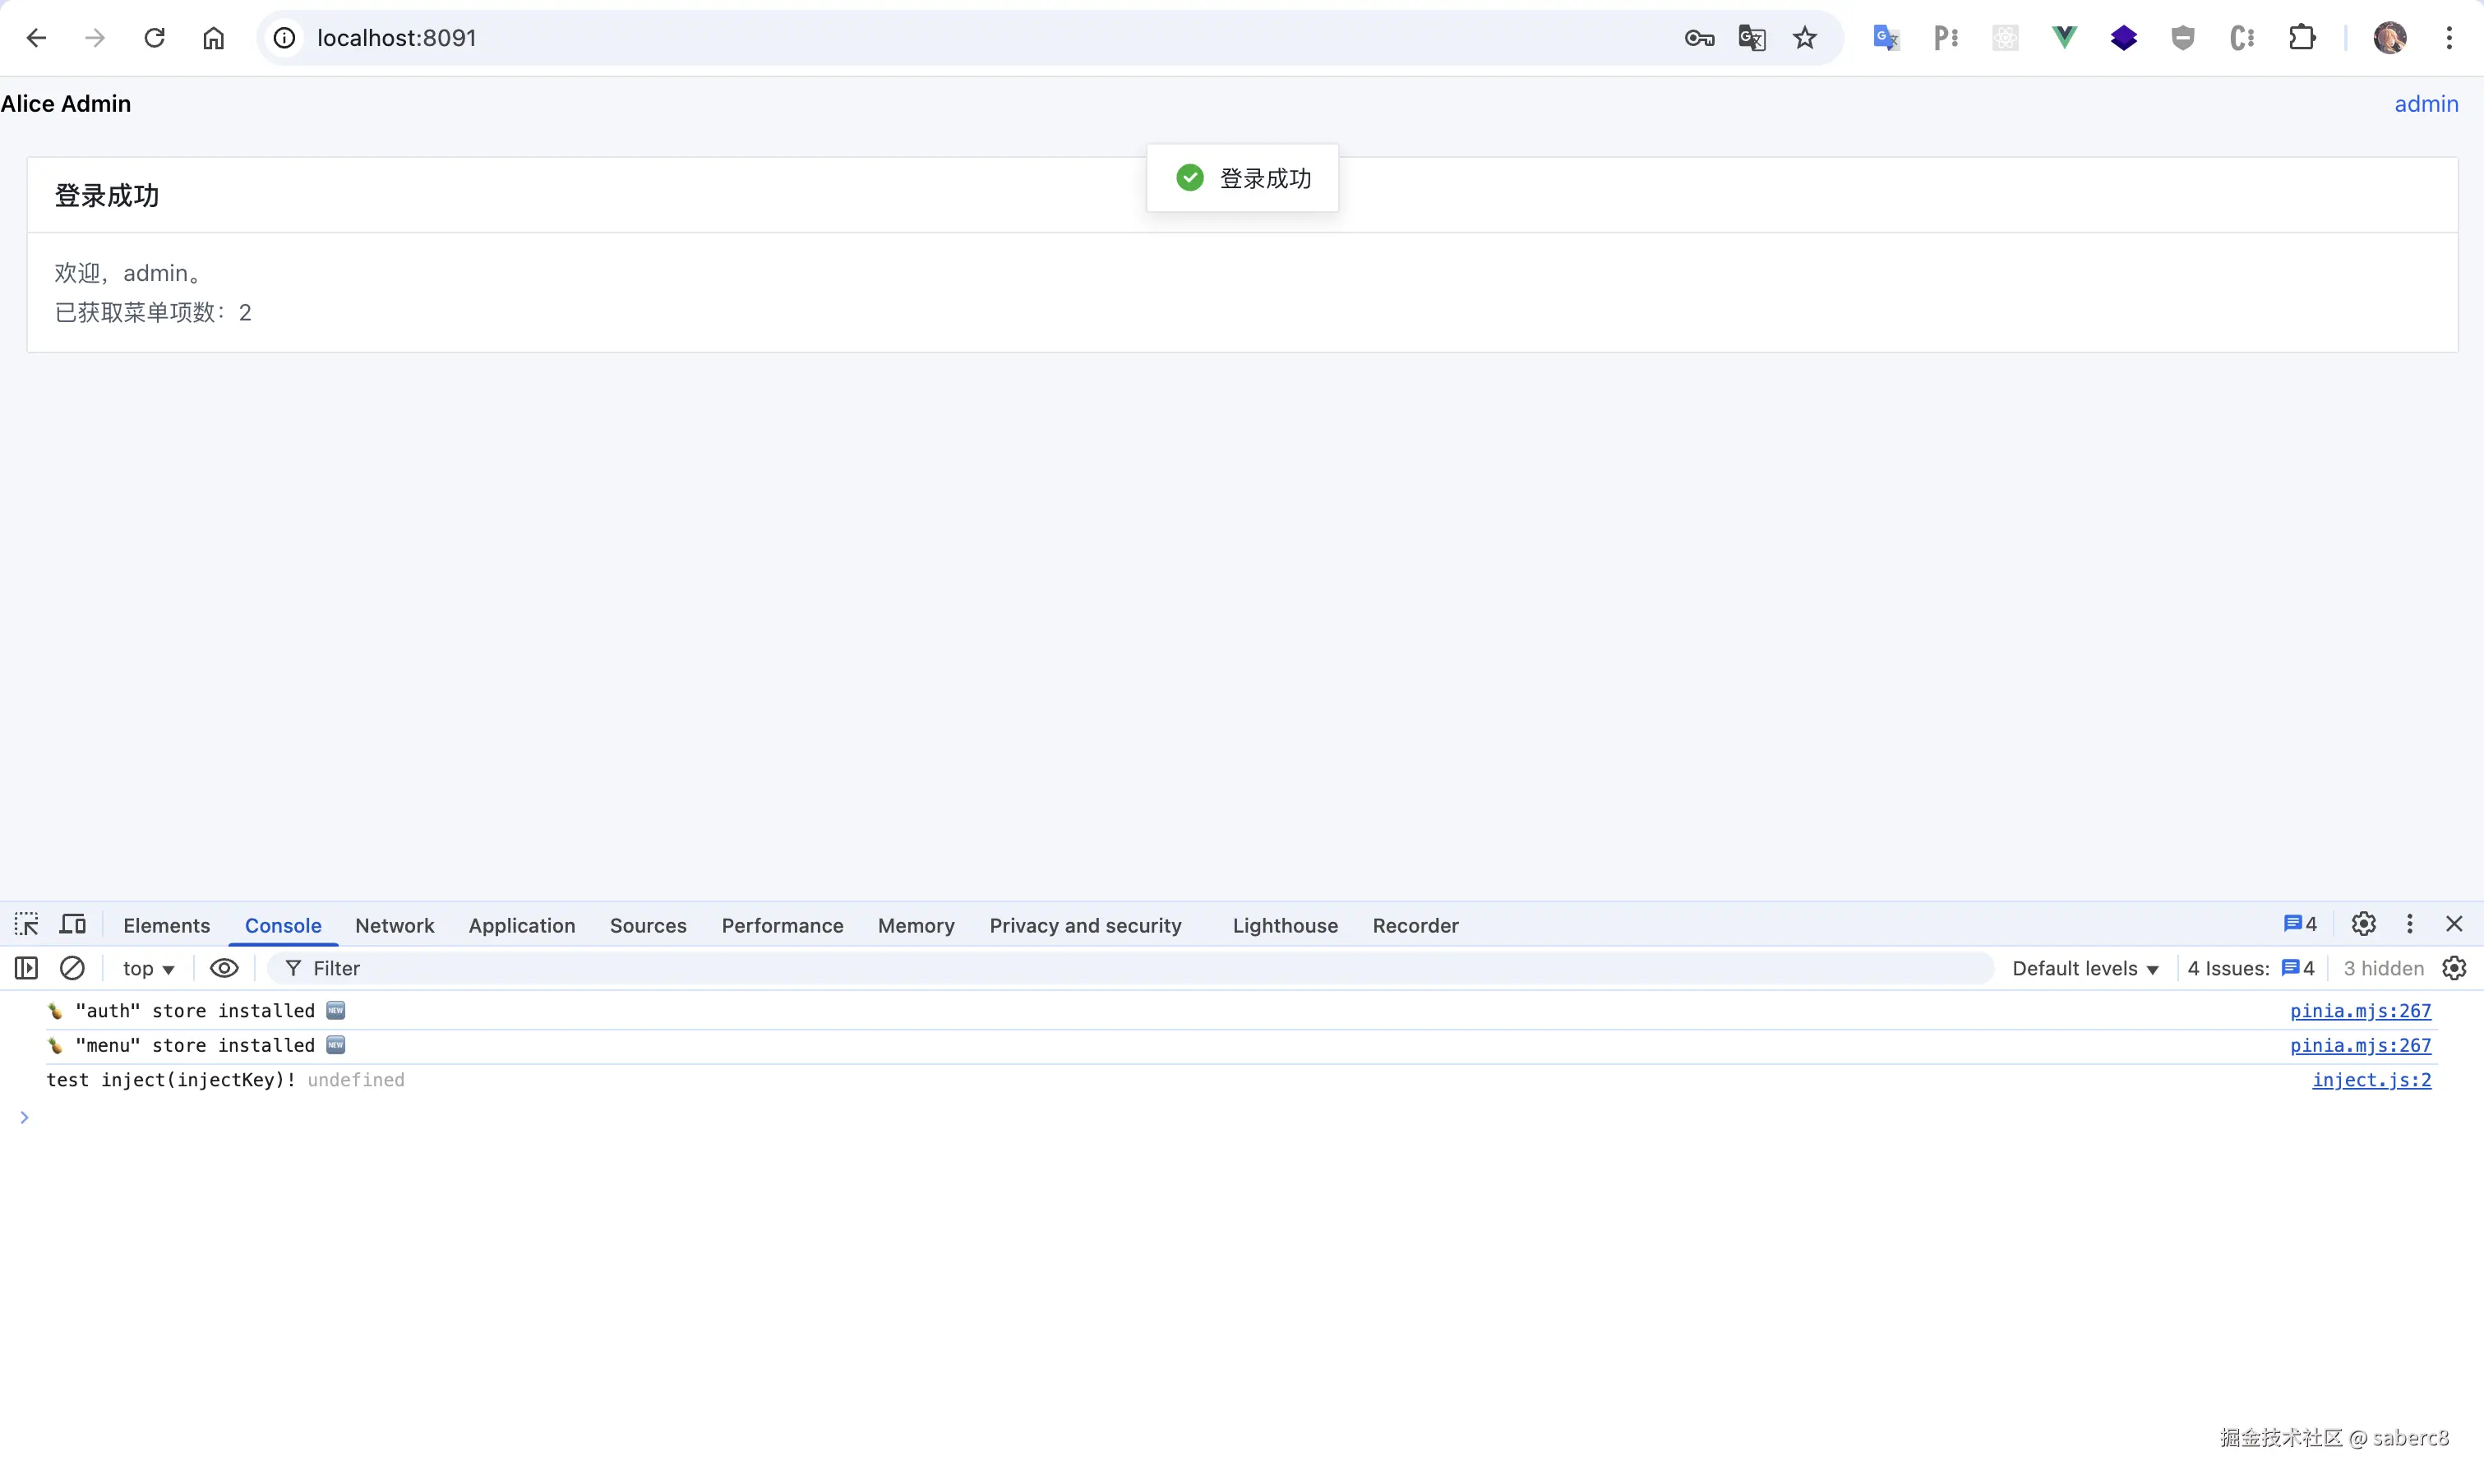The height and width of the screenshot is (1484, 2484).
Task: Open the DevTools three-dot customize menu
Action: coord(2409,924)
